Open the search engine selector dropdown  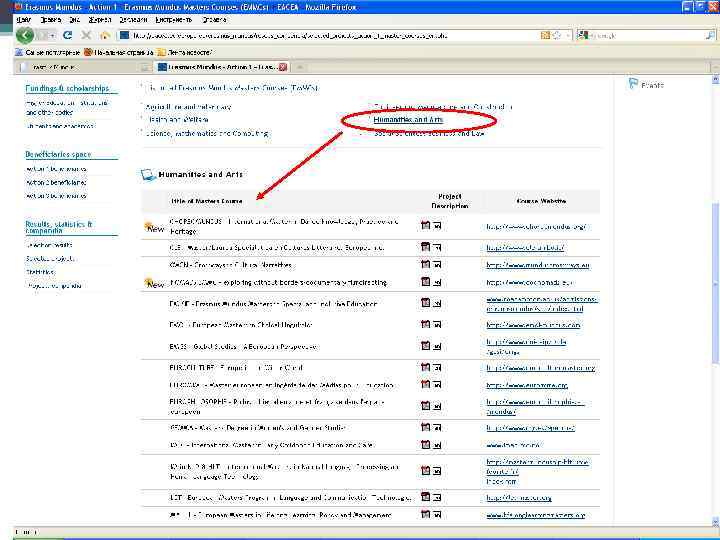point(583,35)
